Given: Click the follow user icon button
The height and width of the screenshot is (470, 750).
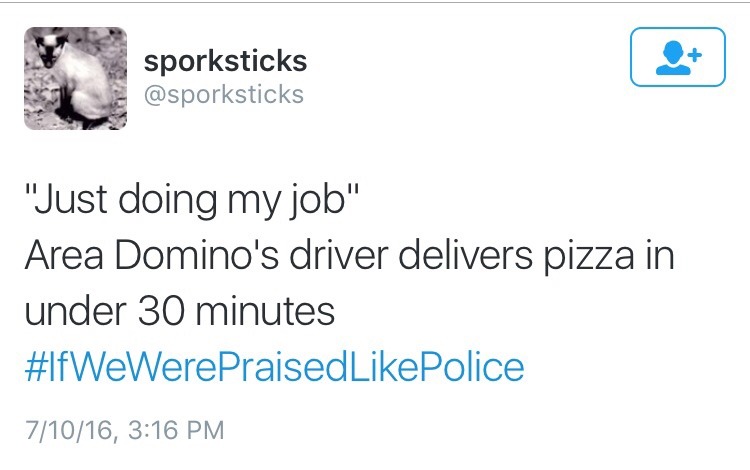Looking at the screenshot, I should coord(678,57).
